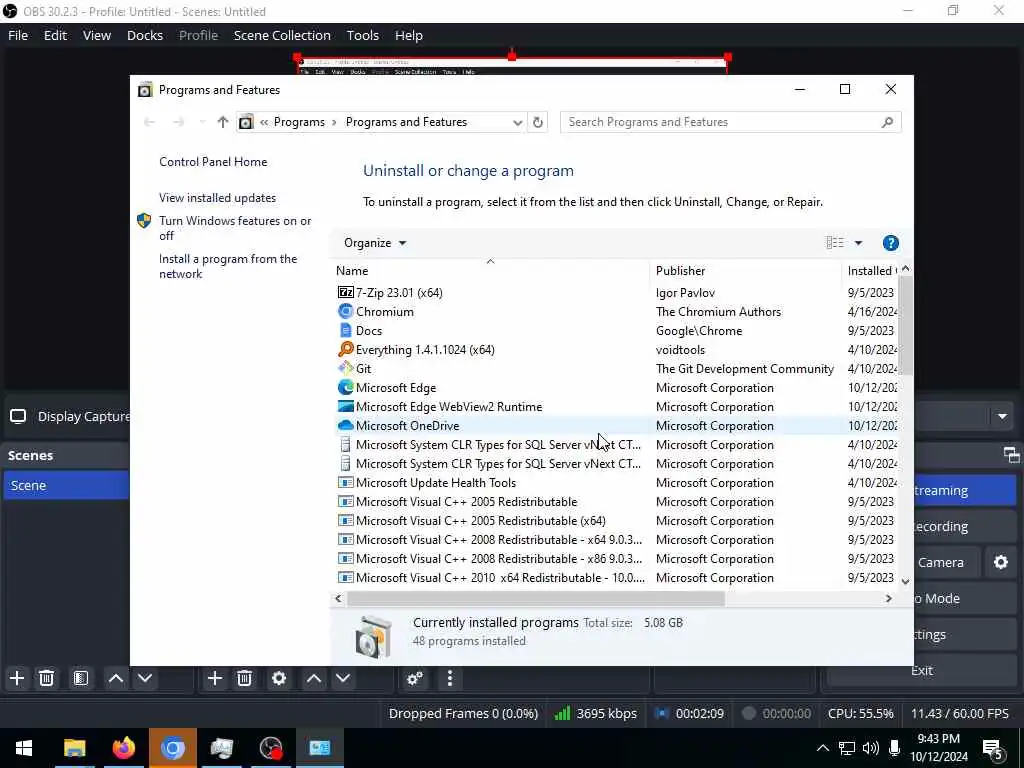The height and width of the screenshot is (768, 1024).
Task: Open the Scene Collection menu
Action: click(282, 35)
